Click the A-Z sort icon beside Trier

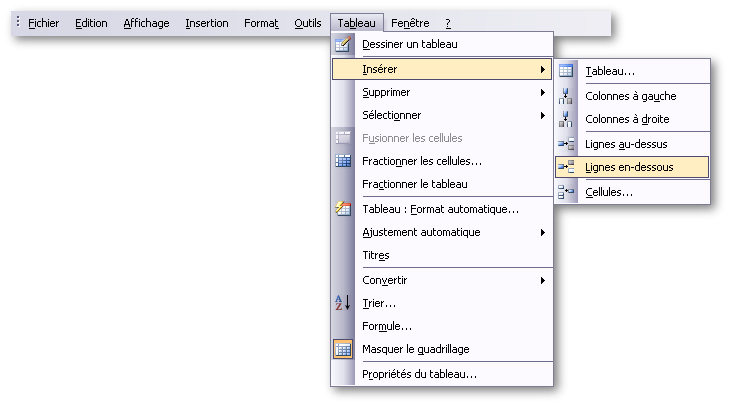point(343,303)
